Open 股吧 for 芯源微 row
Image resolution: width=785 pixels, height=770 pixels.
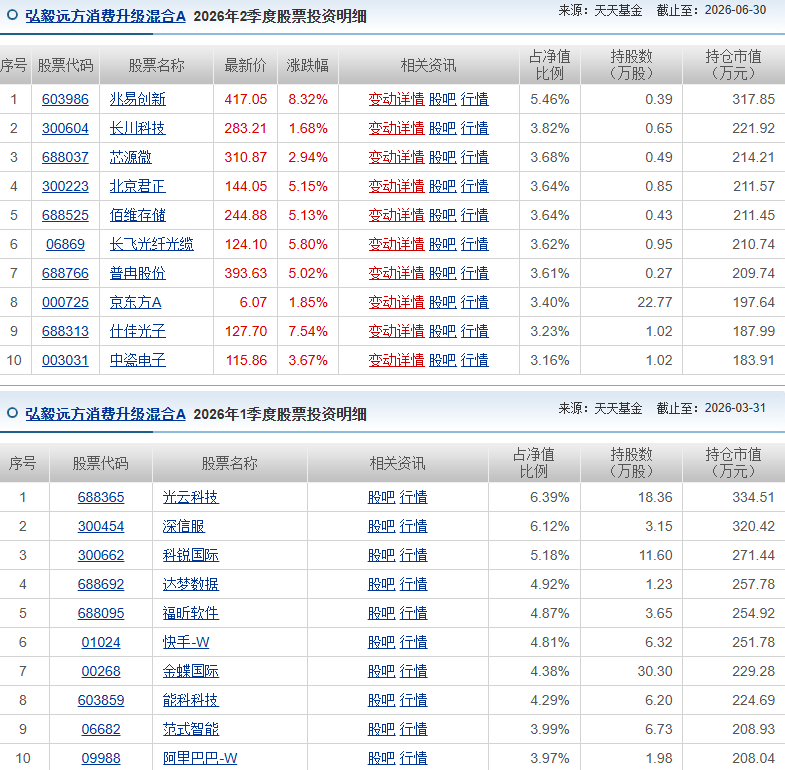pyautogui.click(x=443, y=157)
